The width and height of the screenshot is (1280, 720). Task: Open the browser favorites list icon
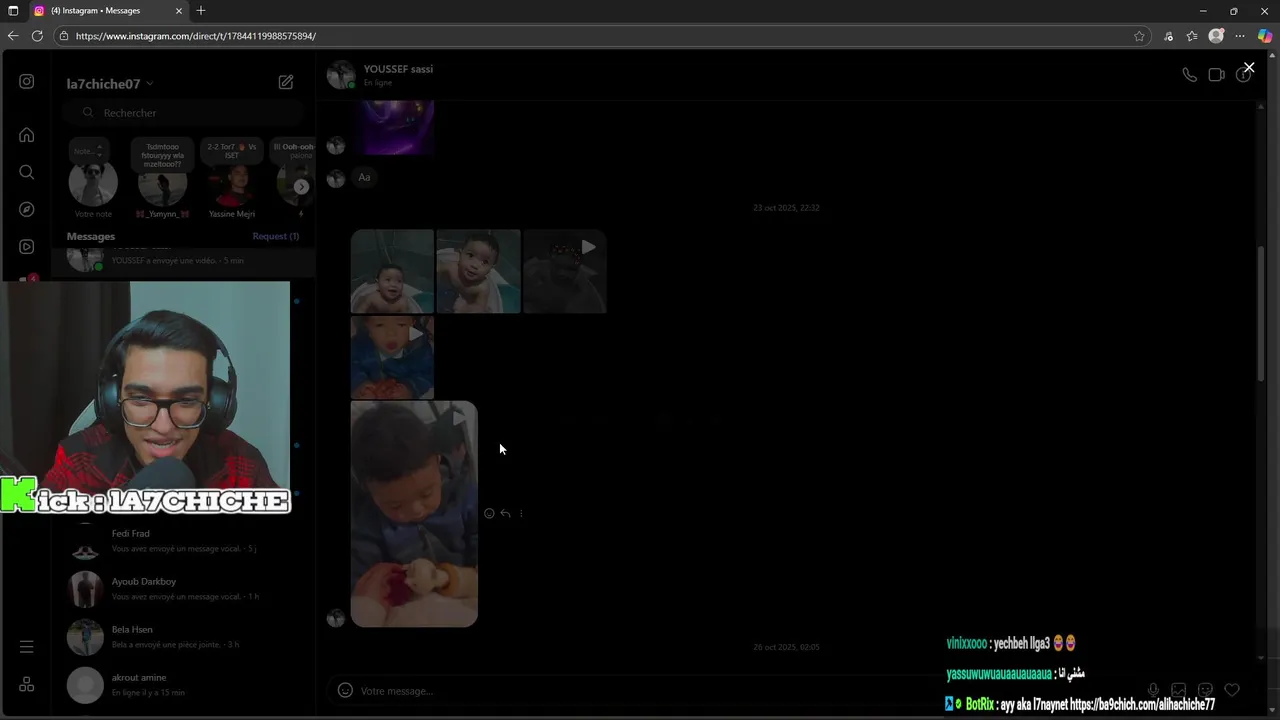pos(1192,36)
